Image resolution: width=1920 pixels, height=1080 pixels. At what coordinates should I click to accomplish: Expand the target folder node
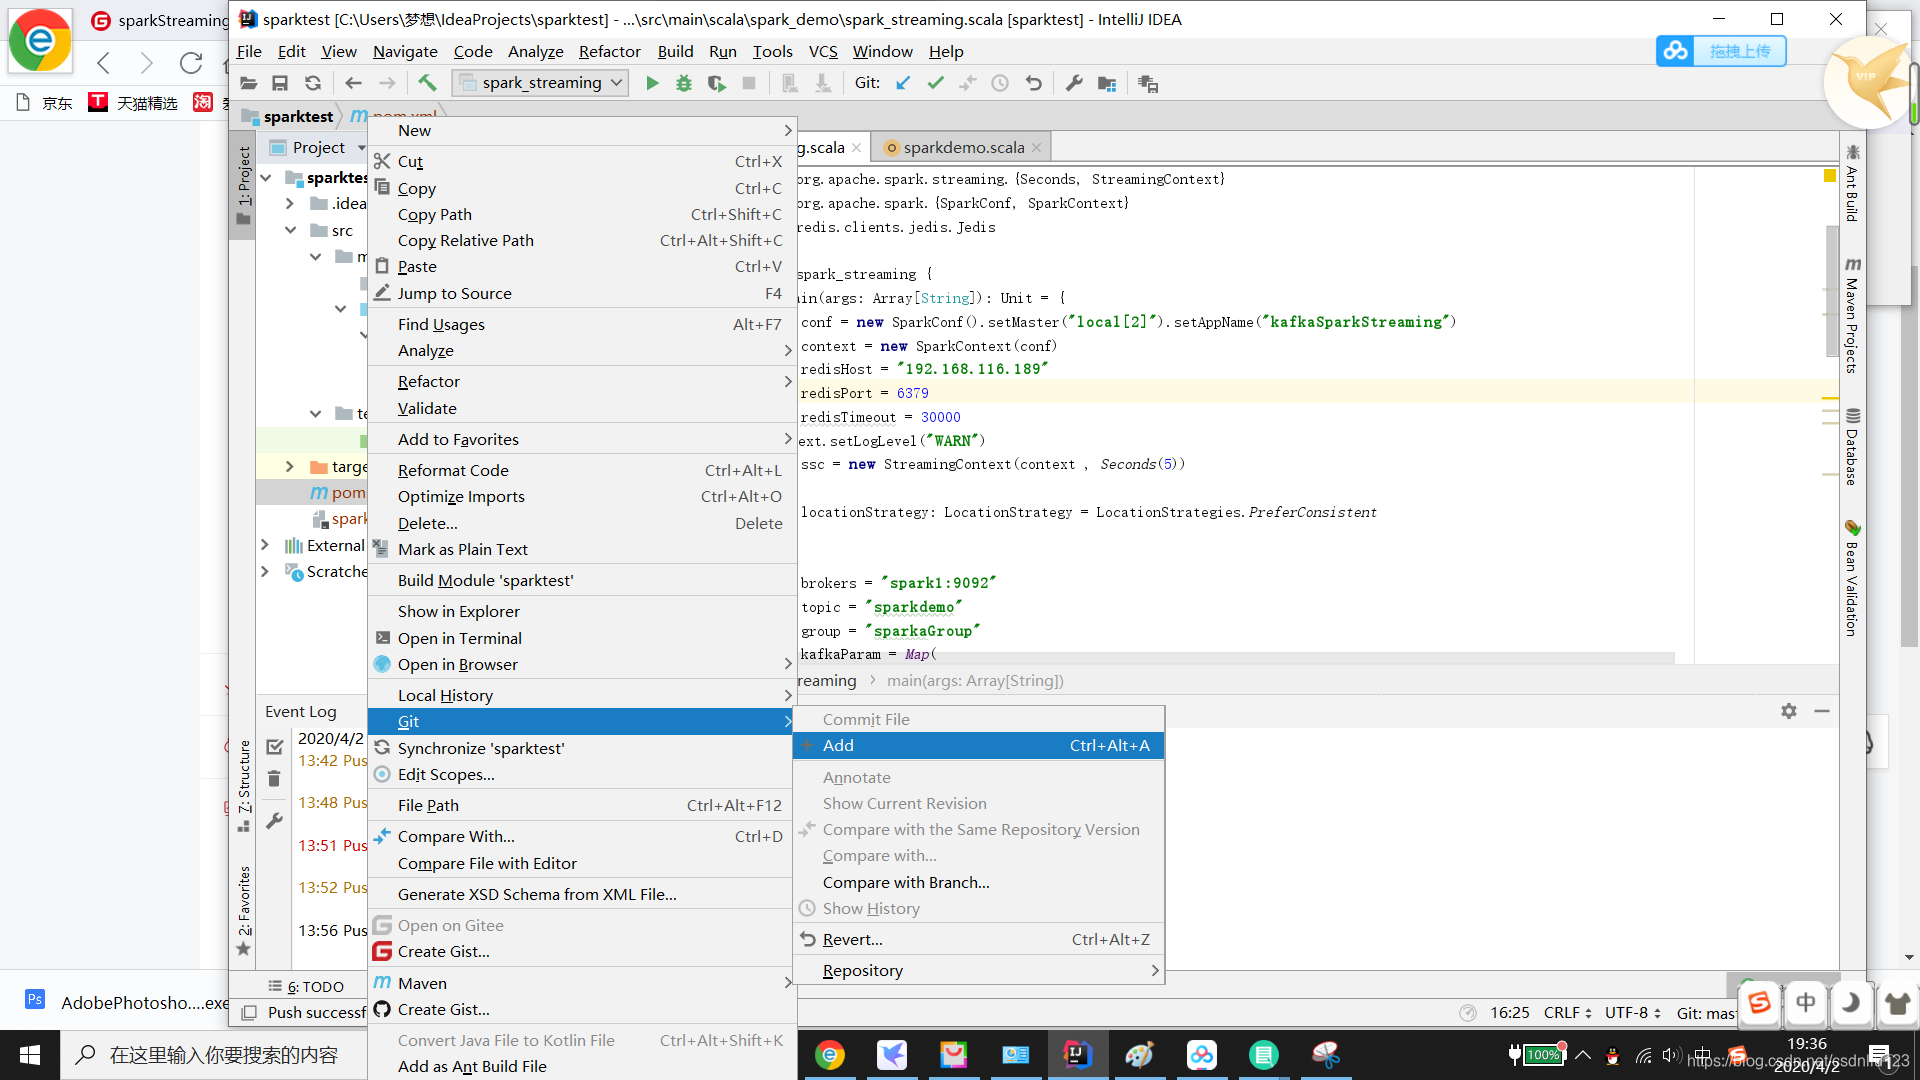[x=290, y=467]
